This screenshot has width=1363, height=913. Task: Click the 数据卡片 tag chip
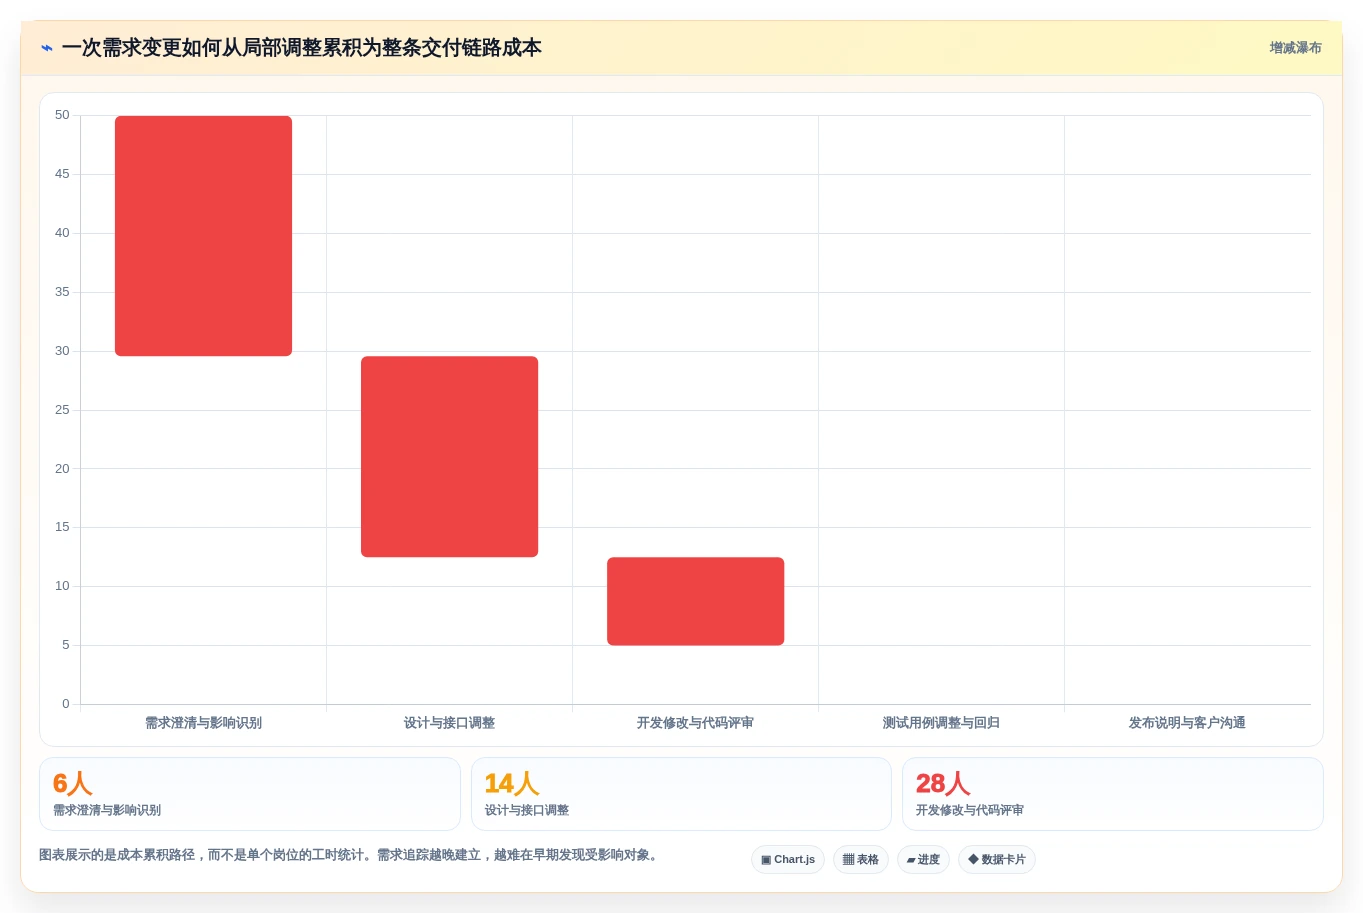point(997,860)
